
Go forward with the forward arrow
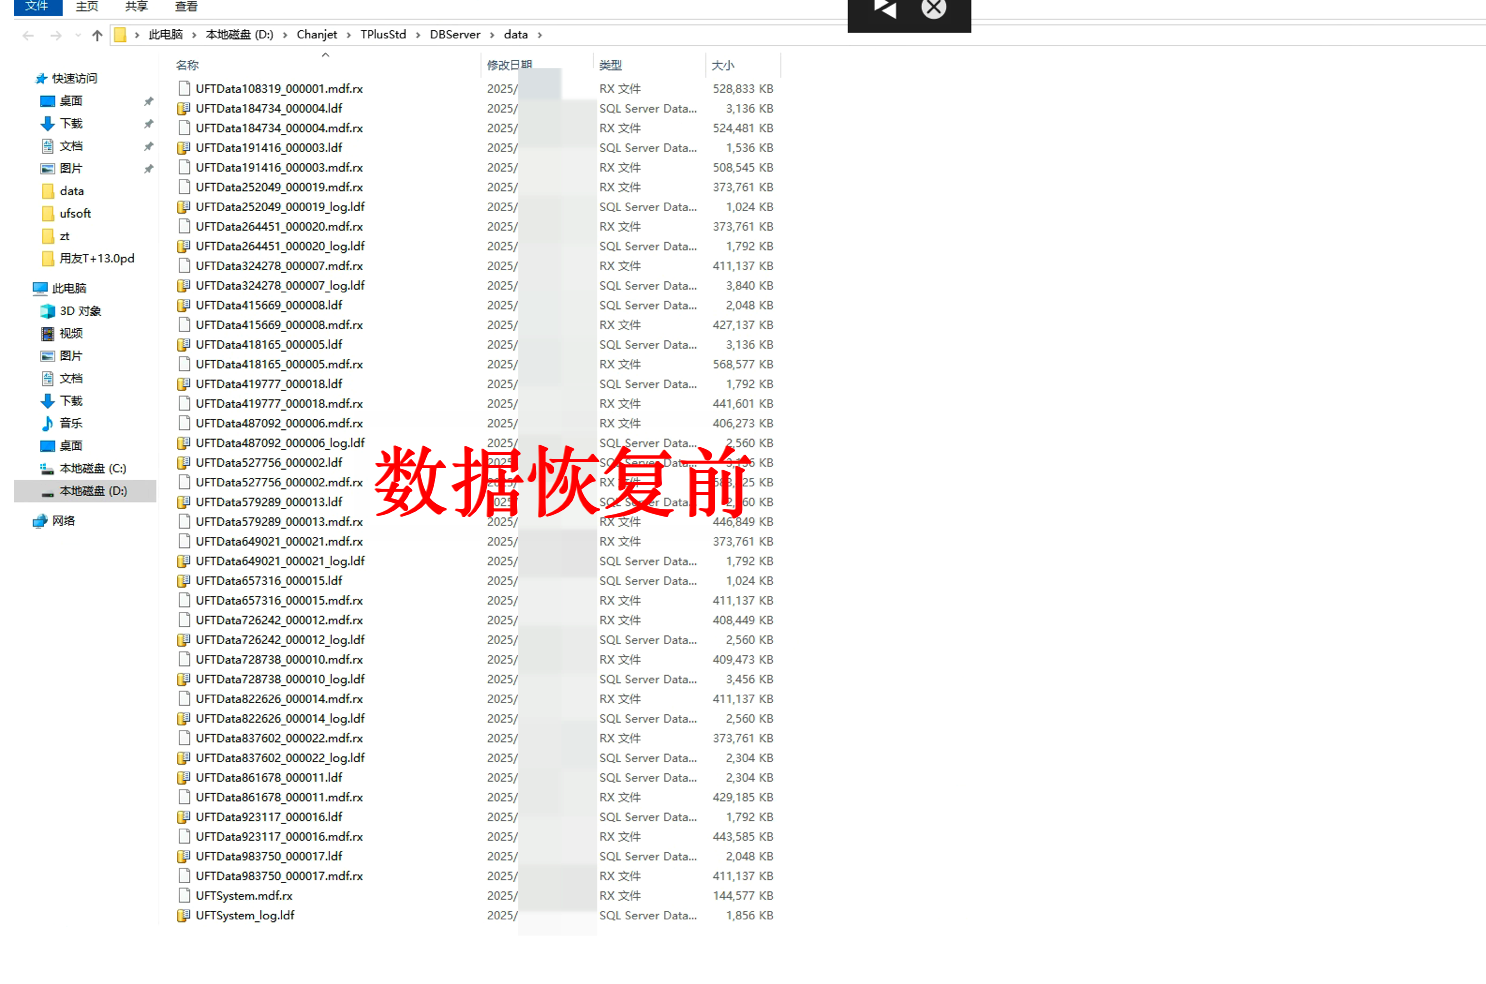tap(56, 35)
